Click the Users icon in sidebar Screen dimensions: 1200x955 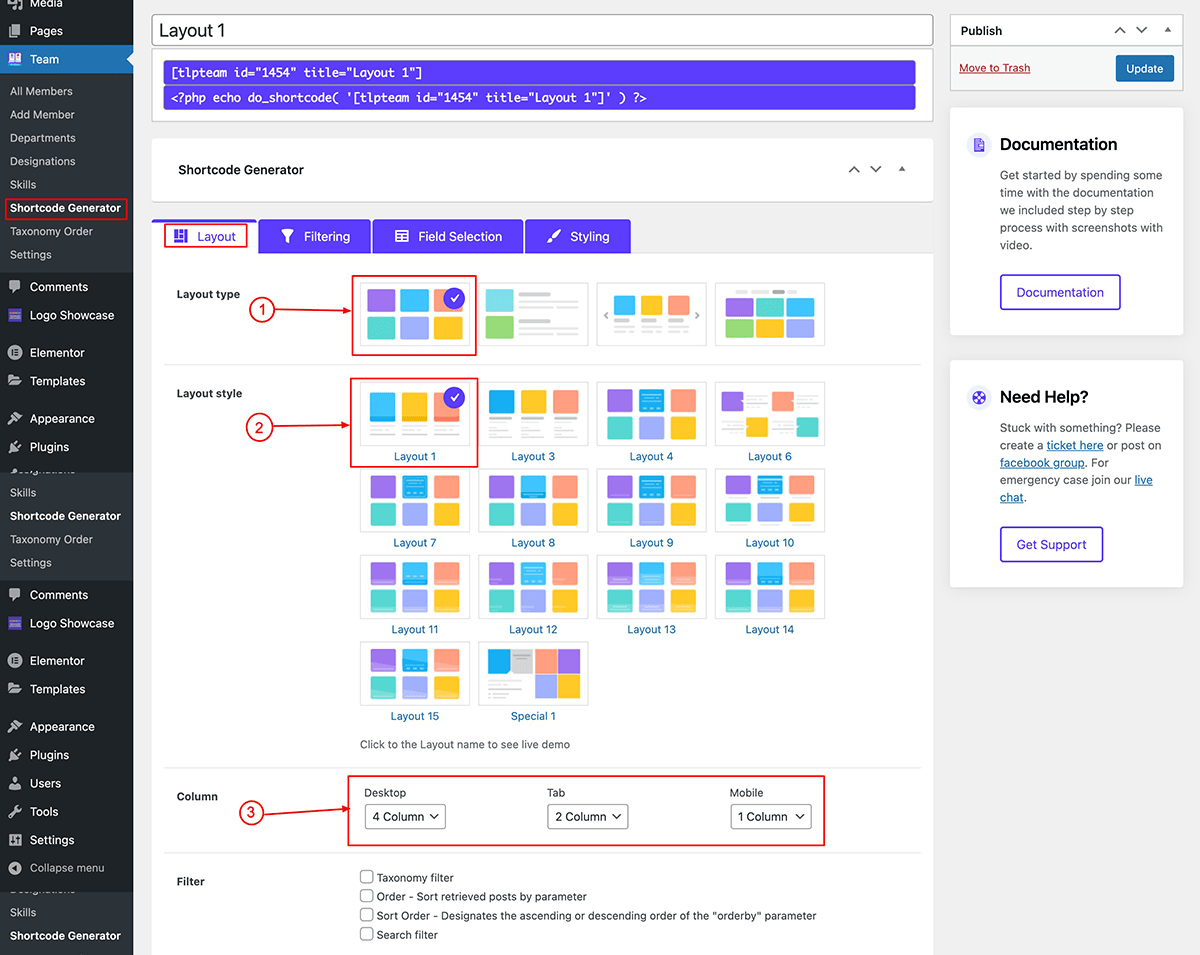pyautogui.click(x=15, y=783)
